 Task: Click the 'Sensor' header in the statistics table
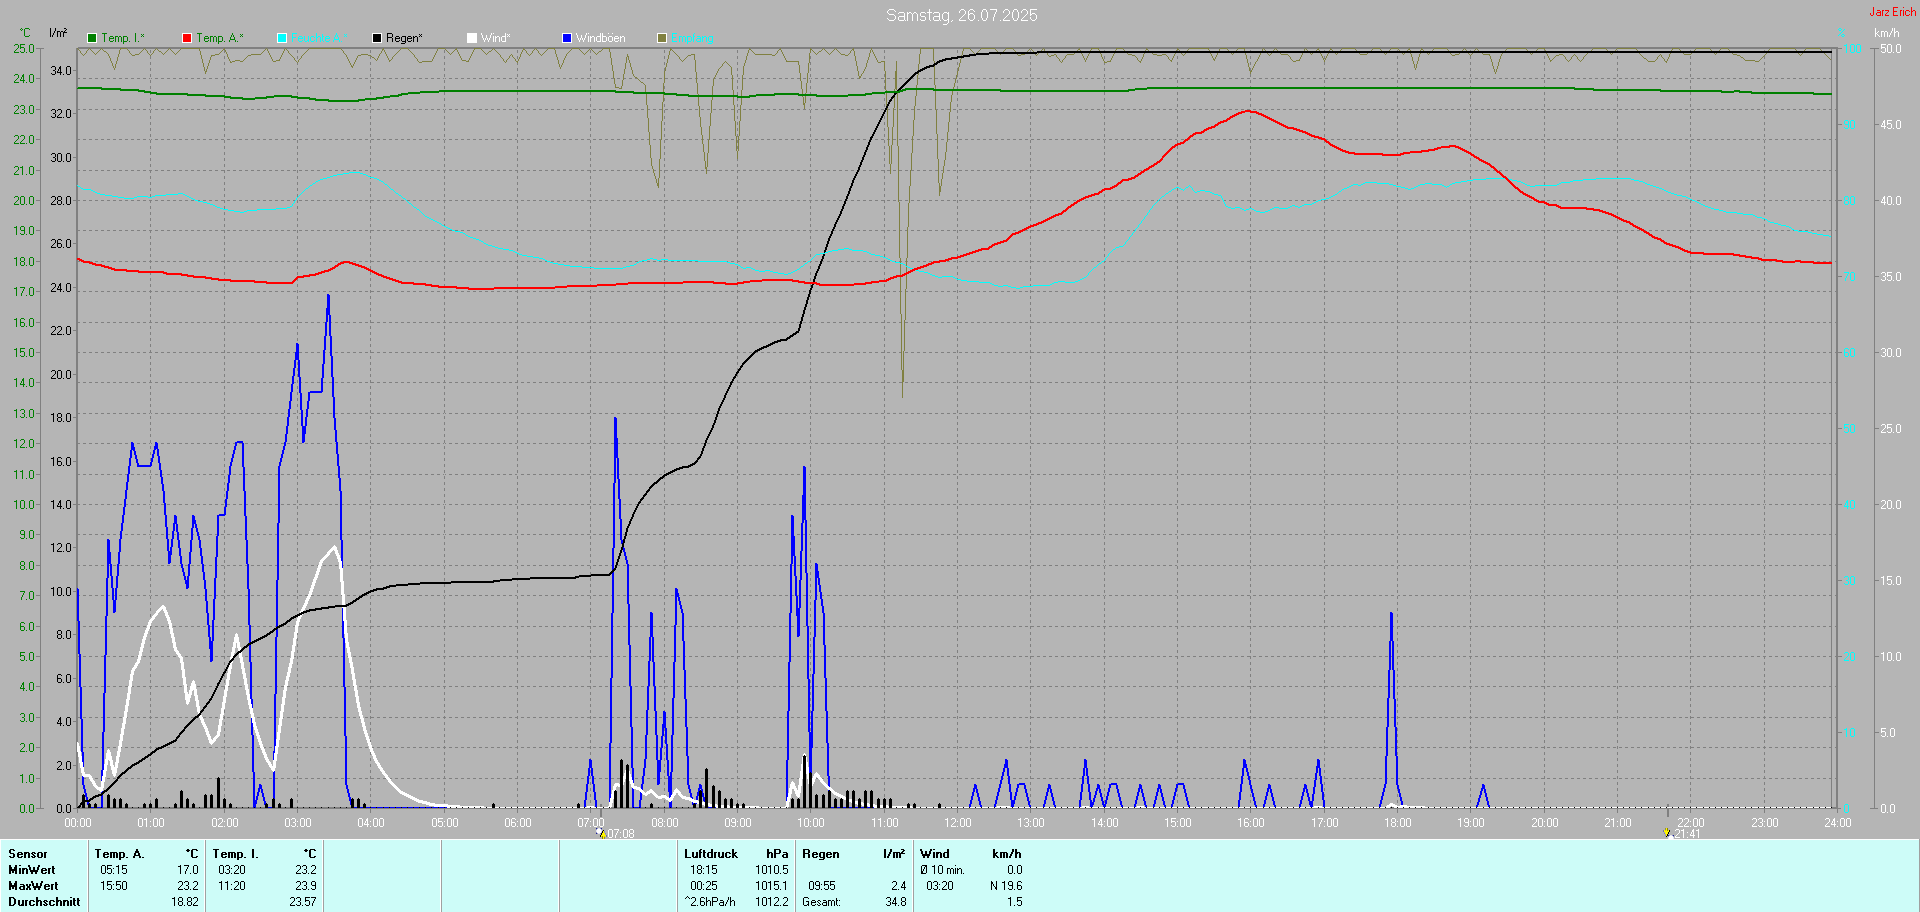pos(28,854)
